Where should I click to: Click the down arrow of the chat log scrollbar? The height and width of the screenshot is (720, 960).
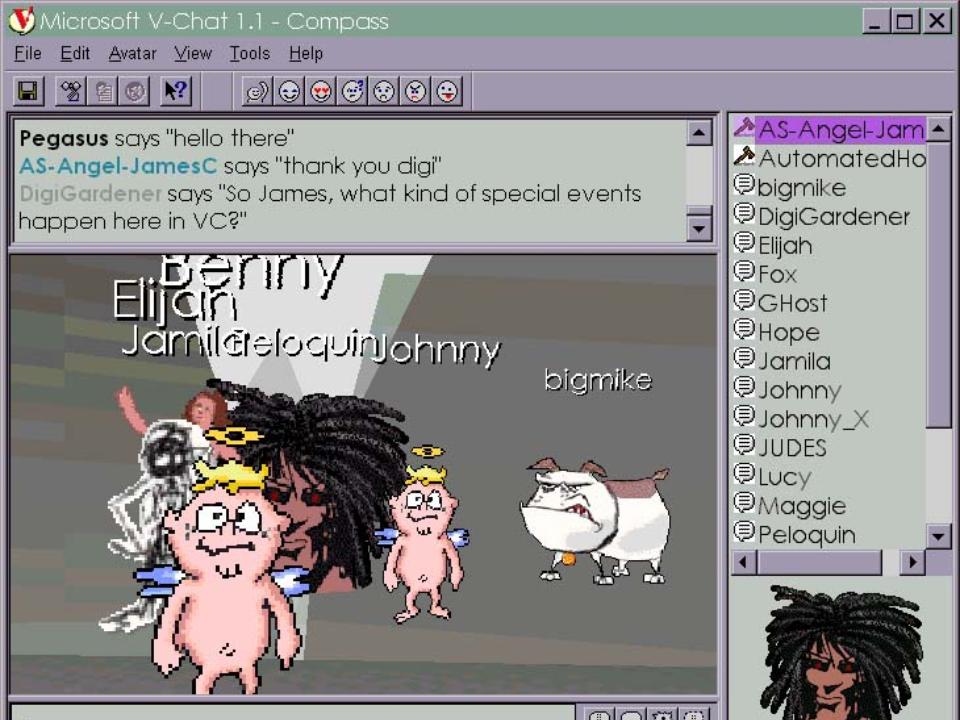pyautogui.click(x=699, y=229)
